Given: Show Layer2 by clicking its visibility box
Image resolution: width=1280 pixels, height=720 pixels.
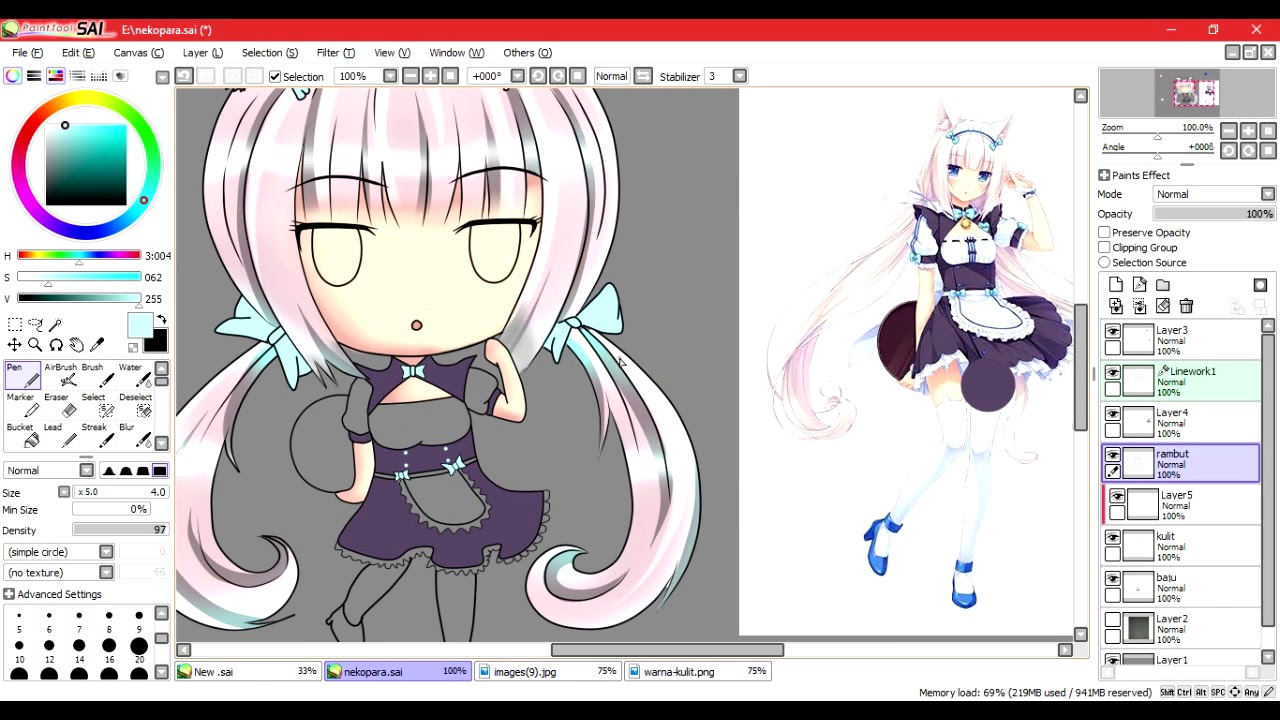Looking at the screenshot, I should [1113, 620].
